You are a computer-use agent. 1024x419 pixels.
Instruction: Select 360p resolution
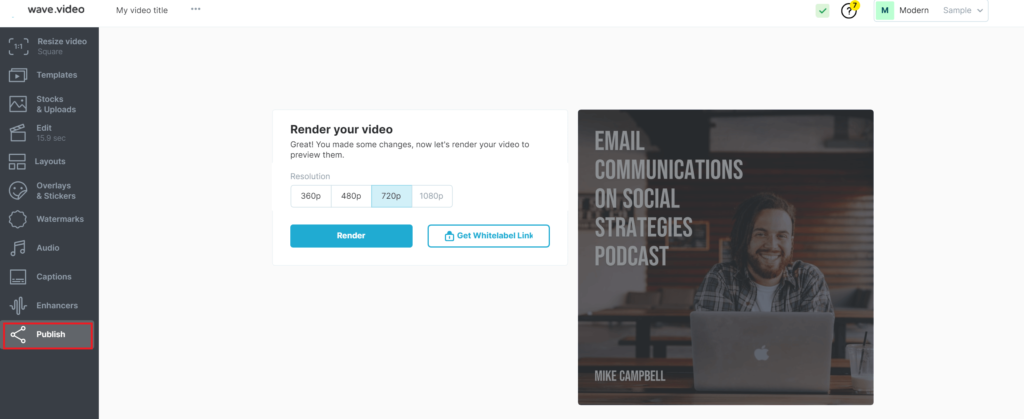tap(311, 196)
